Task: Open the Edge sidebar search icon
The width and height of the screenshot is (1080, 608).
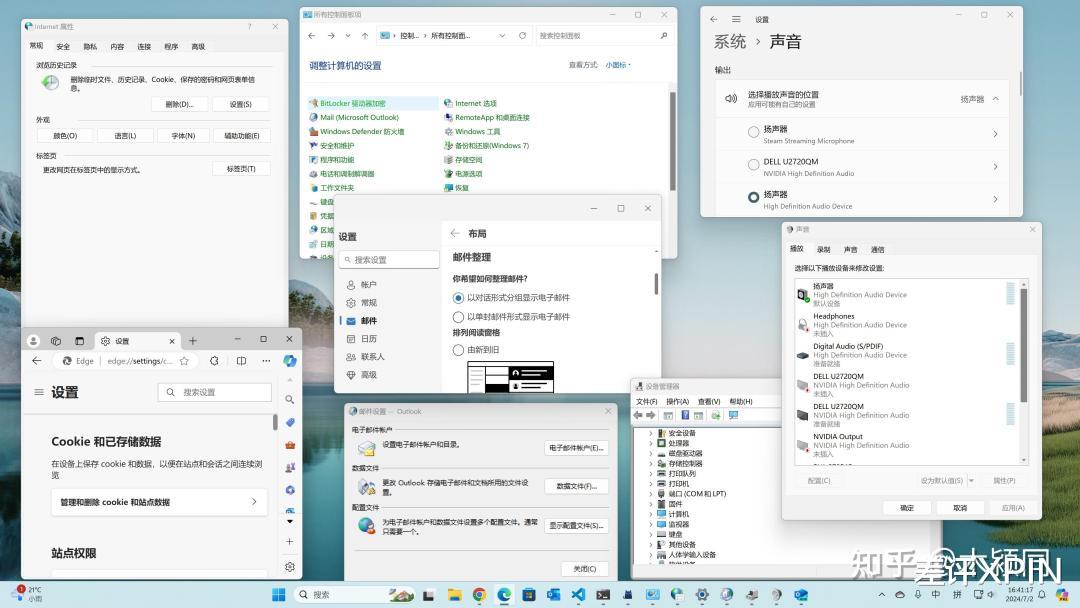Action: 290,399
